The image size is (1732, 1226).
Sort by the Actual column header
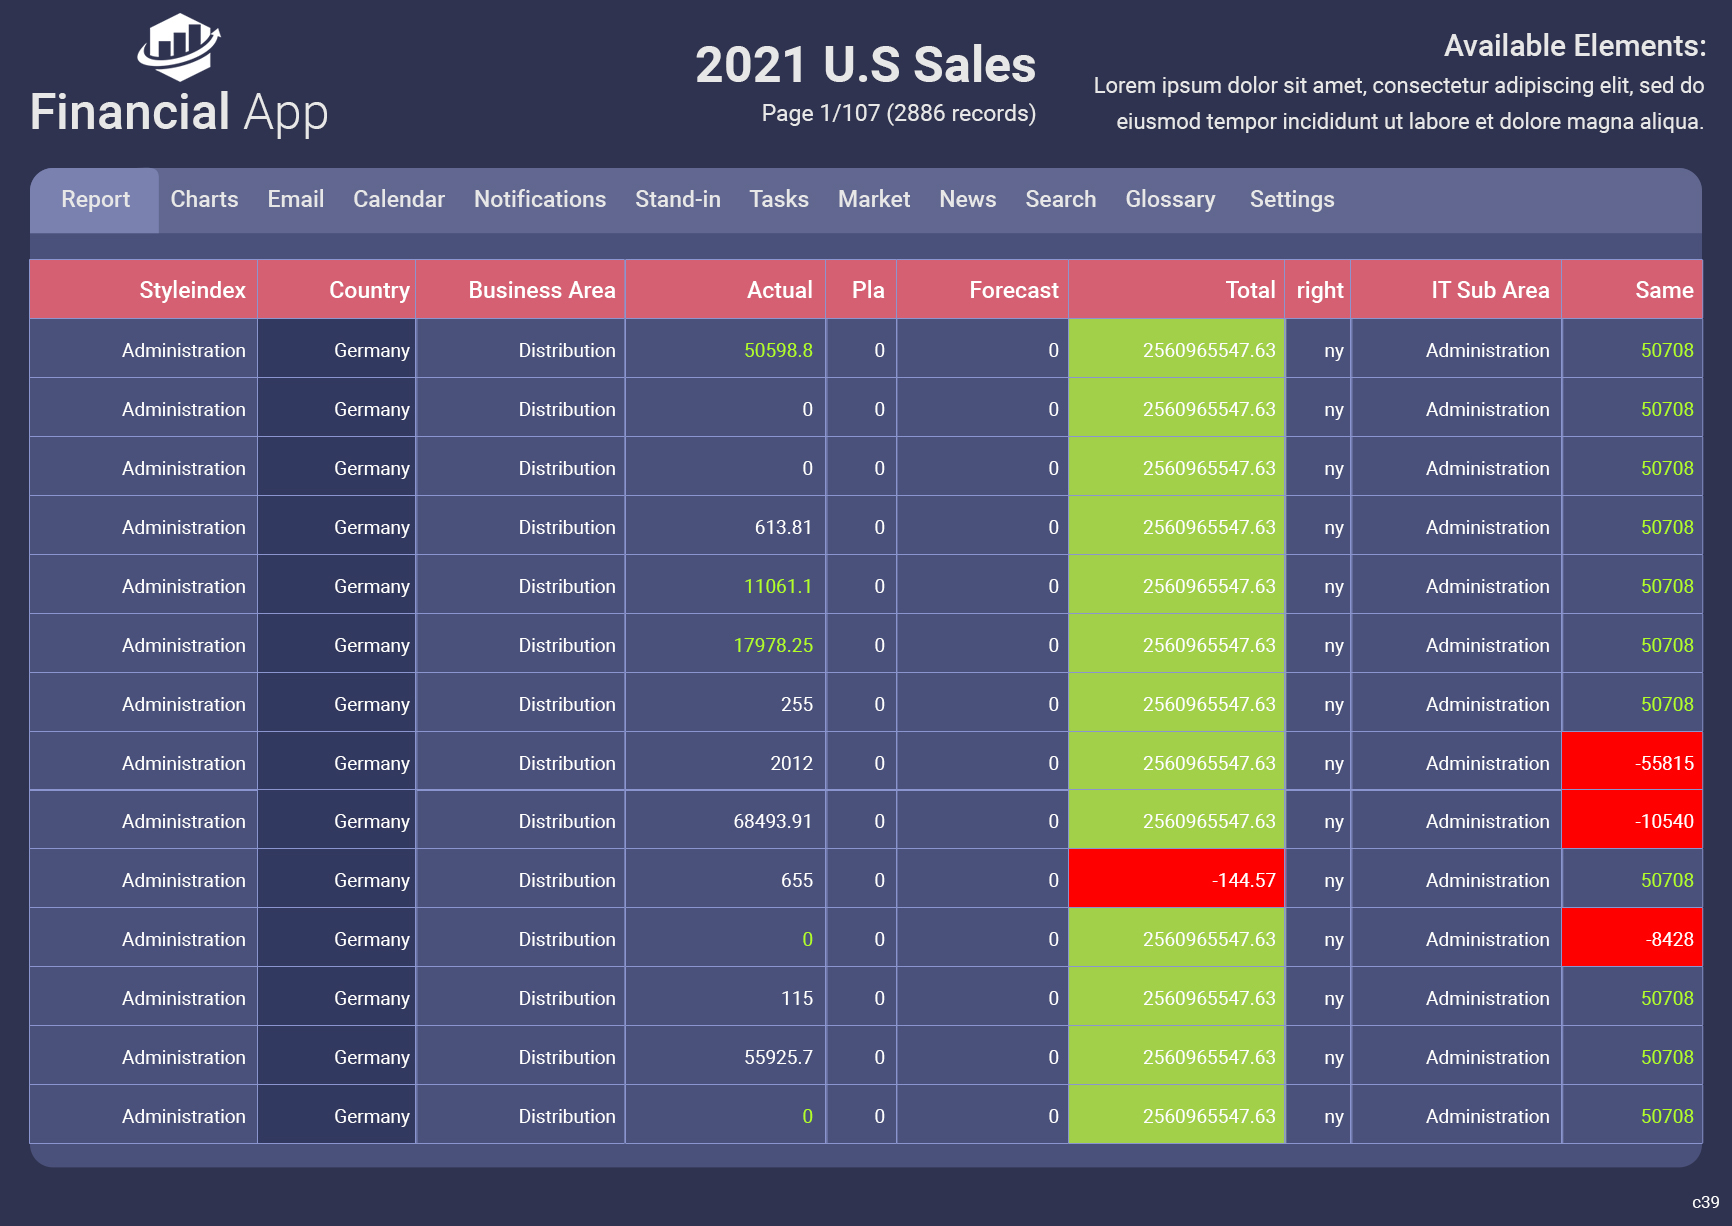click(x=779, y=289)
